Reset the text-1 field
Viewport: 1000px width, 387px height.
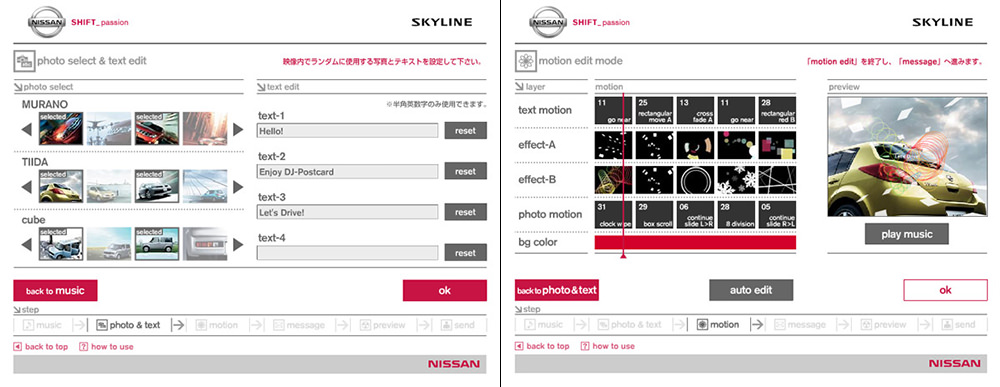click(466, 131)
